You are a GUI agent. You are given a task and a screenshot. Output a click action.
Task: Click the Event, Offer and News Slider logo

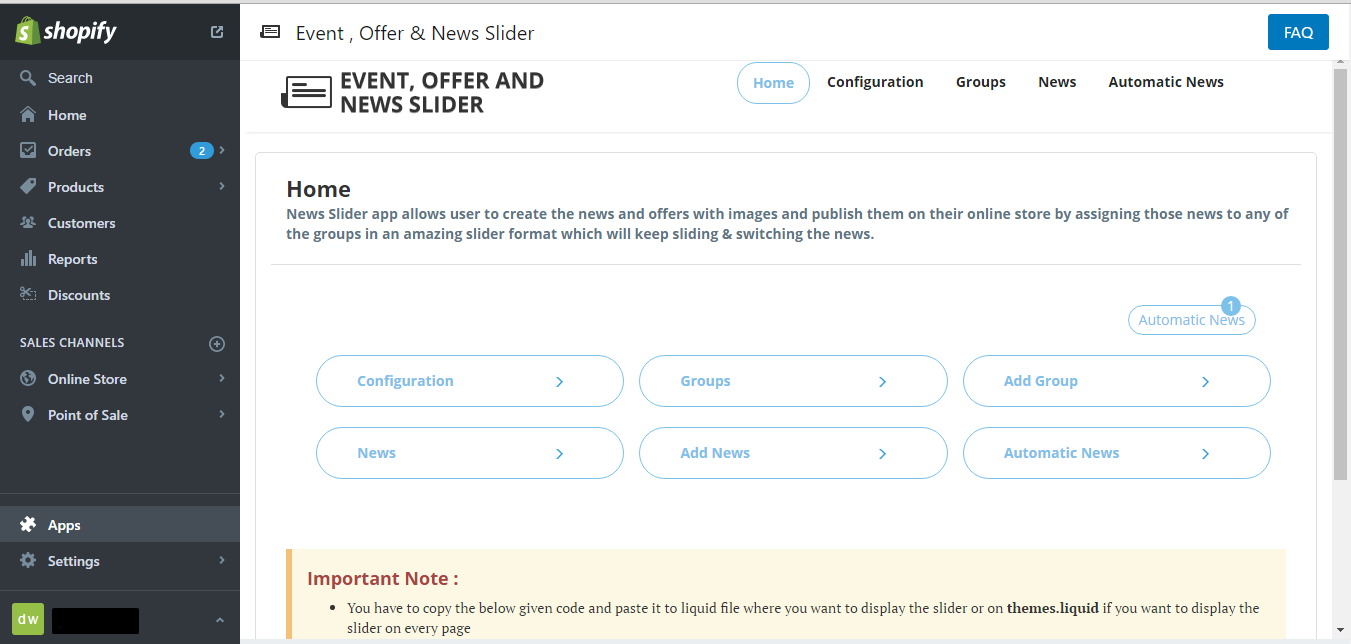pyautogui.click(x=413, y=93)
